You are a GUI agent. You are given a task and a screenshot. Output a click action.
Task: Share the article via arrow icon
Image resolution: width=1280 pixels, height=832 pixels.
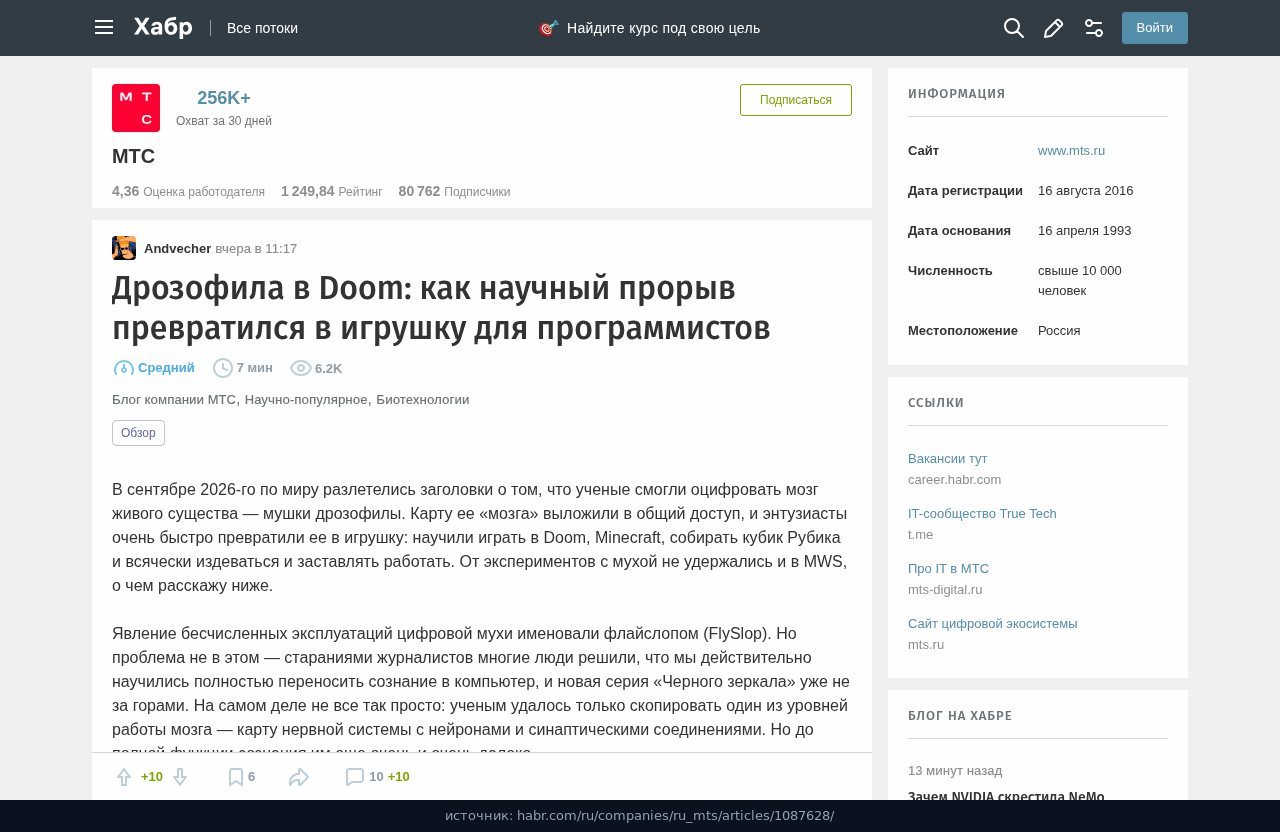[299, 777]
